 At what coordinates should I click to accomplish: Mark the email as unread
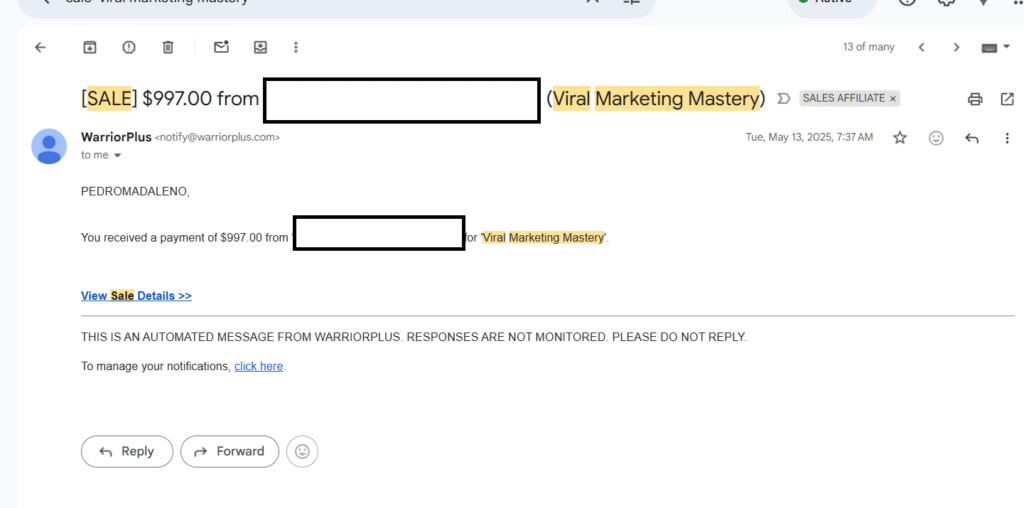(221, 47)
